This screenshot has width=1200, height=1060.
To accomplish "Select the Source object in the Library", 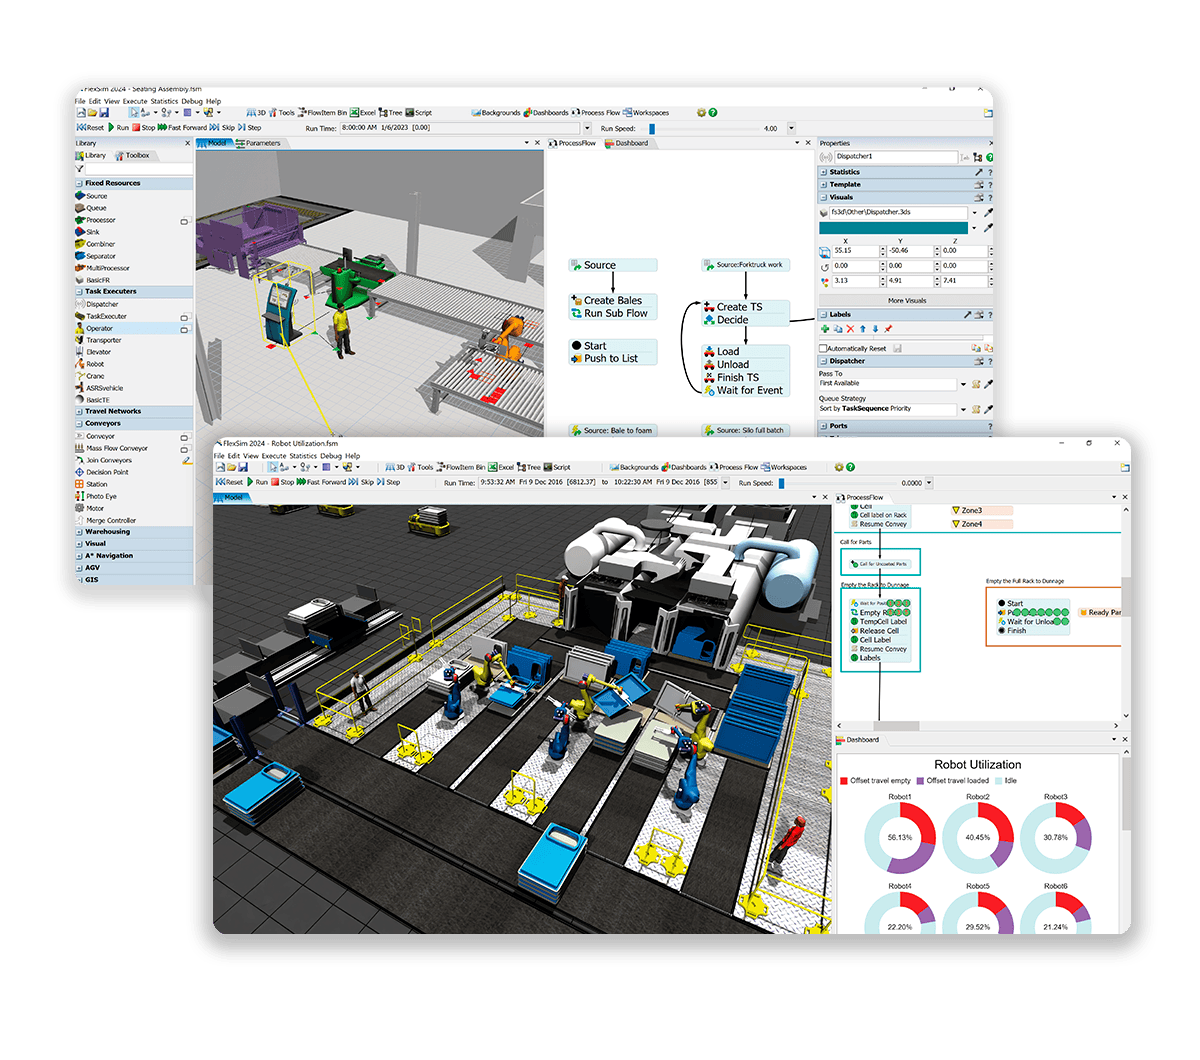I will pyautogui.click(x=91, y=196).
